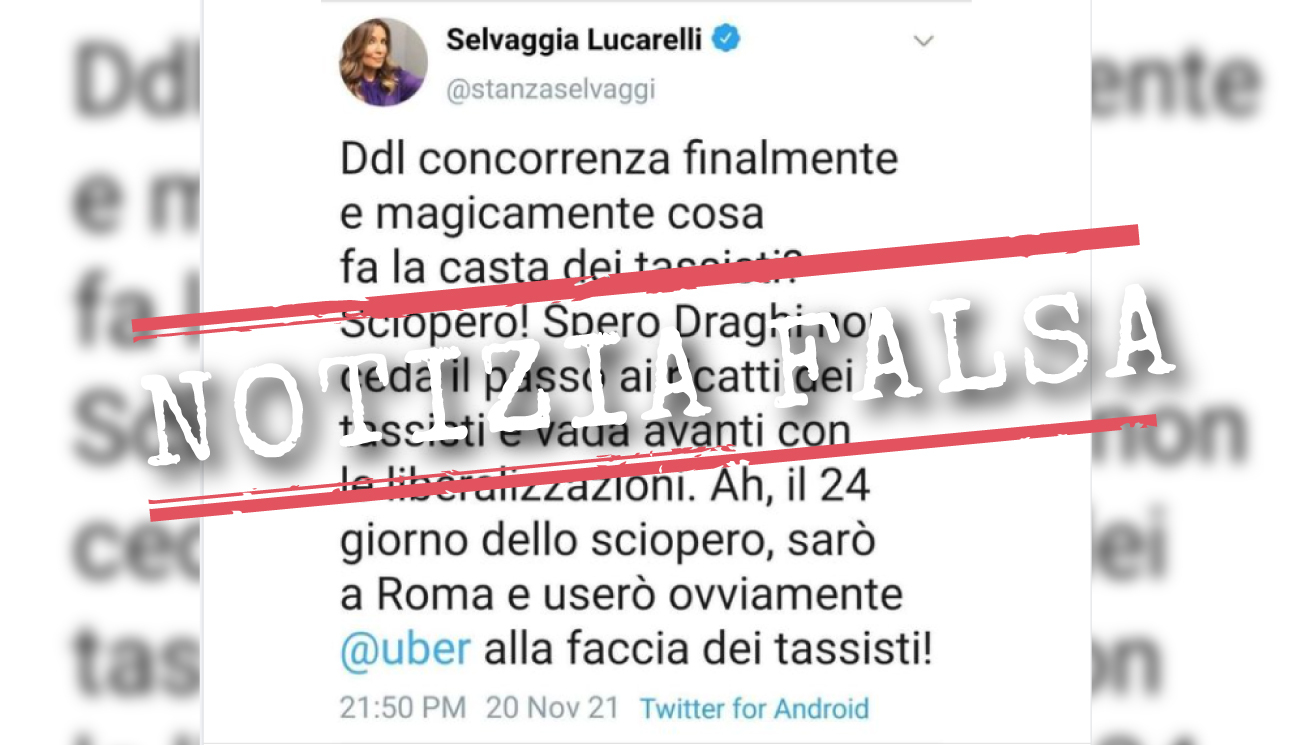The height and width of the screenshot is (745, 1300).
Task: Open the @uber mention link
Action: [405, 650]
